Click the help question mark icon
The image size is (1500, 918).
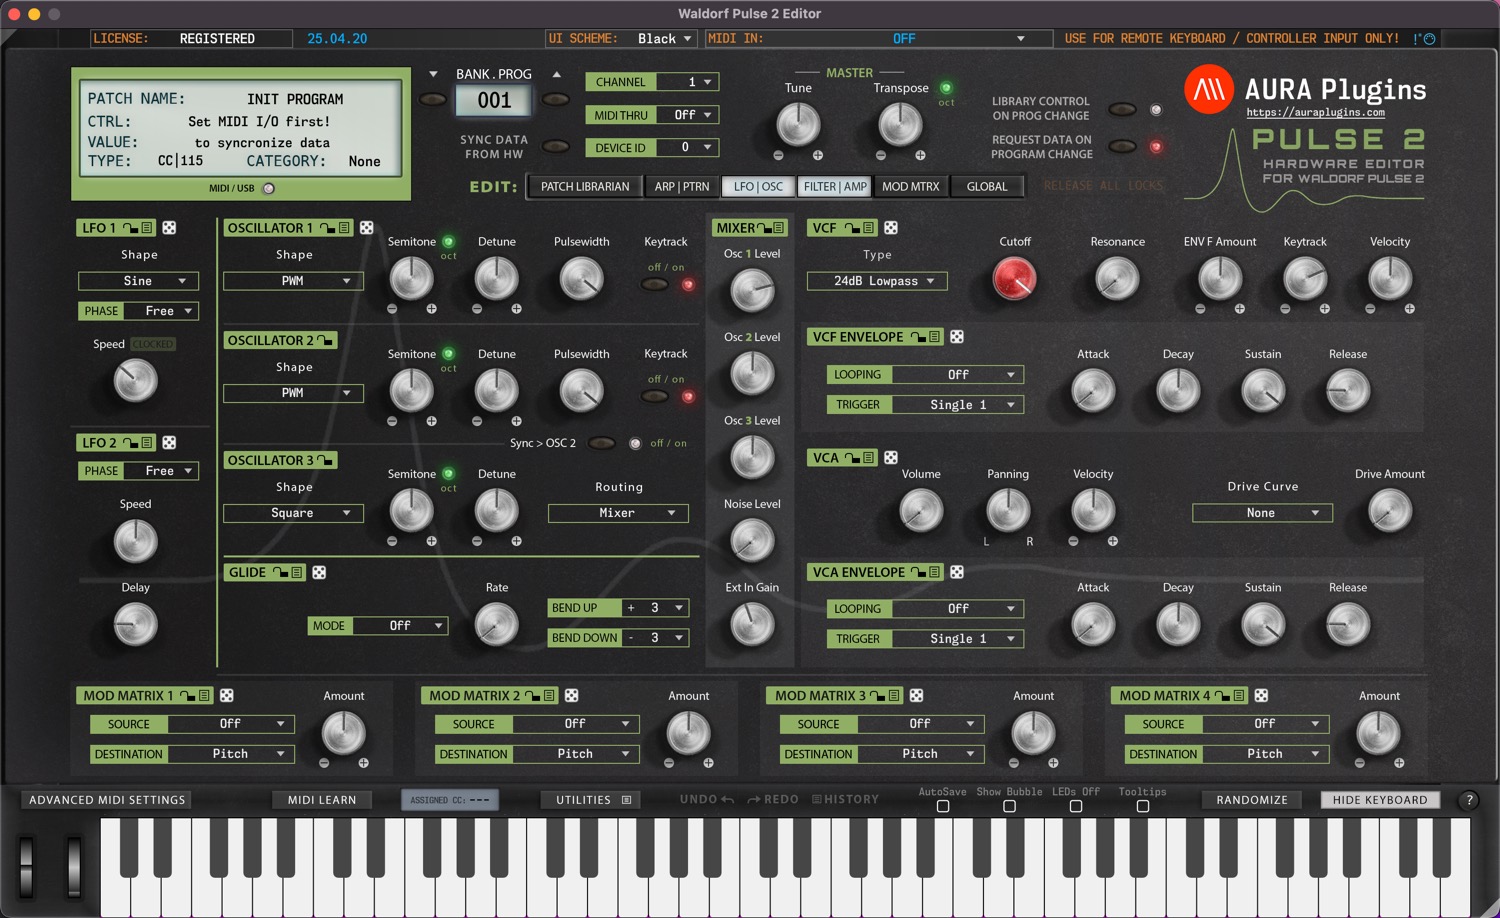click(x=1469, y=800)
